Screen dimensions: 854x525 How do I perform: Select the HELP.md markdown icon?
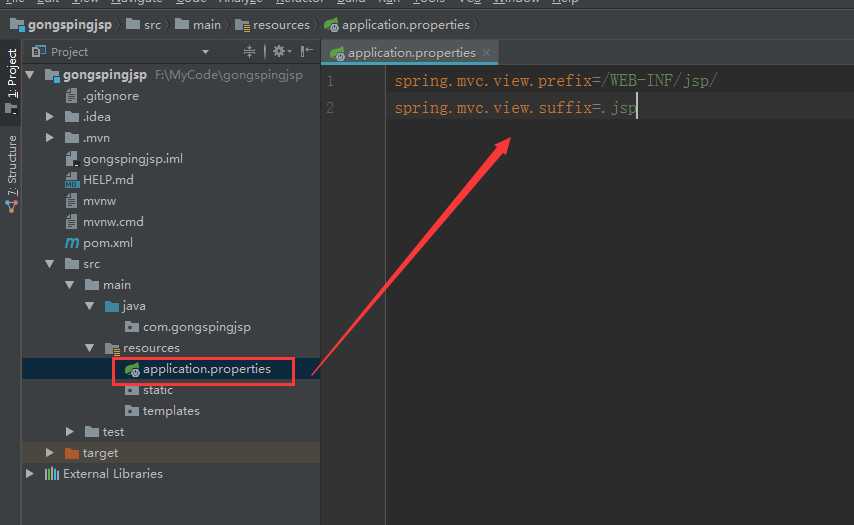click(71, 180)
